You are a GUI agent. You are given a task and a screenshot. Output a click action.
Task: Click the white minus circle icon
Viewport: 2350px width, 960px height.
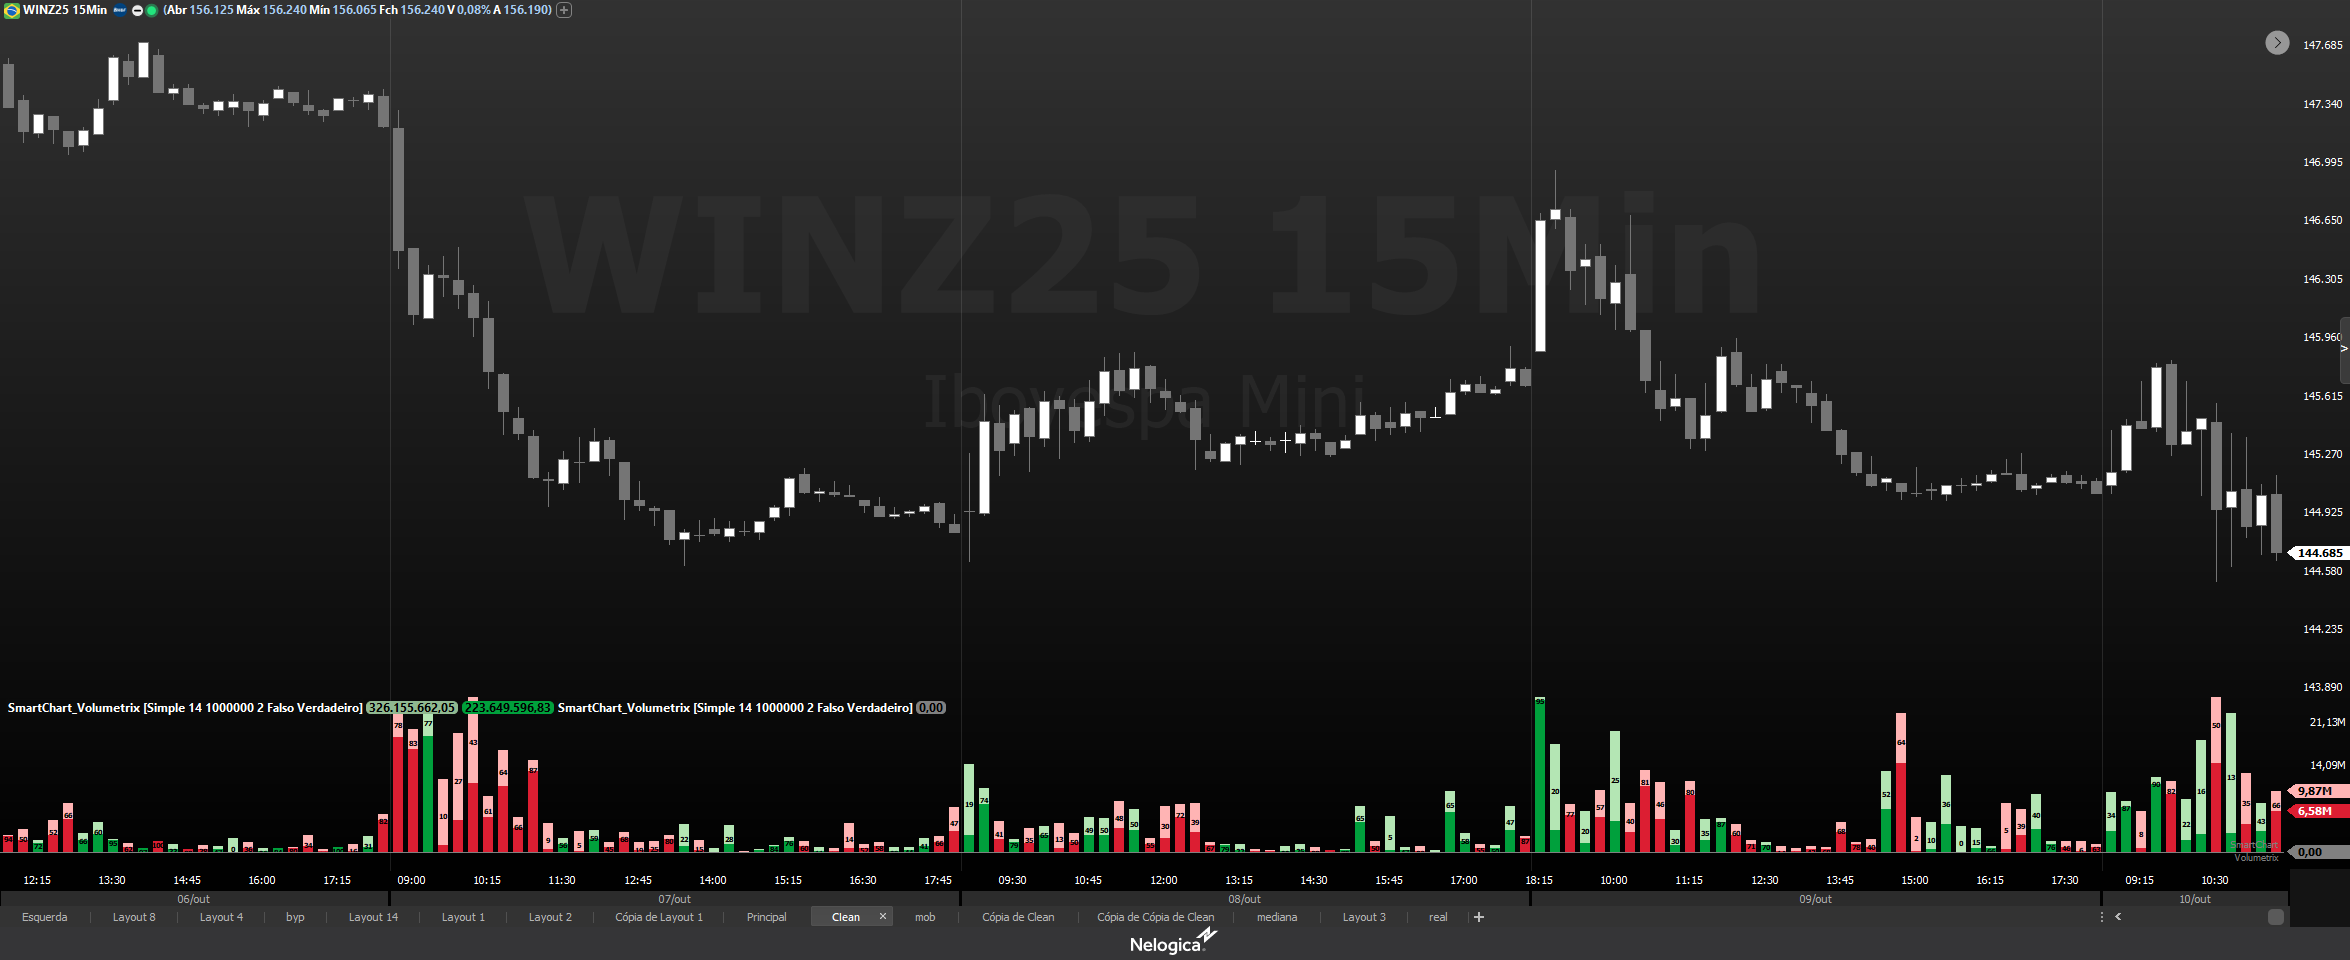[138, 10]
